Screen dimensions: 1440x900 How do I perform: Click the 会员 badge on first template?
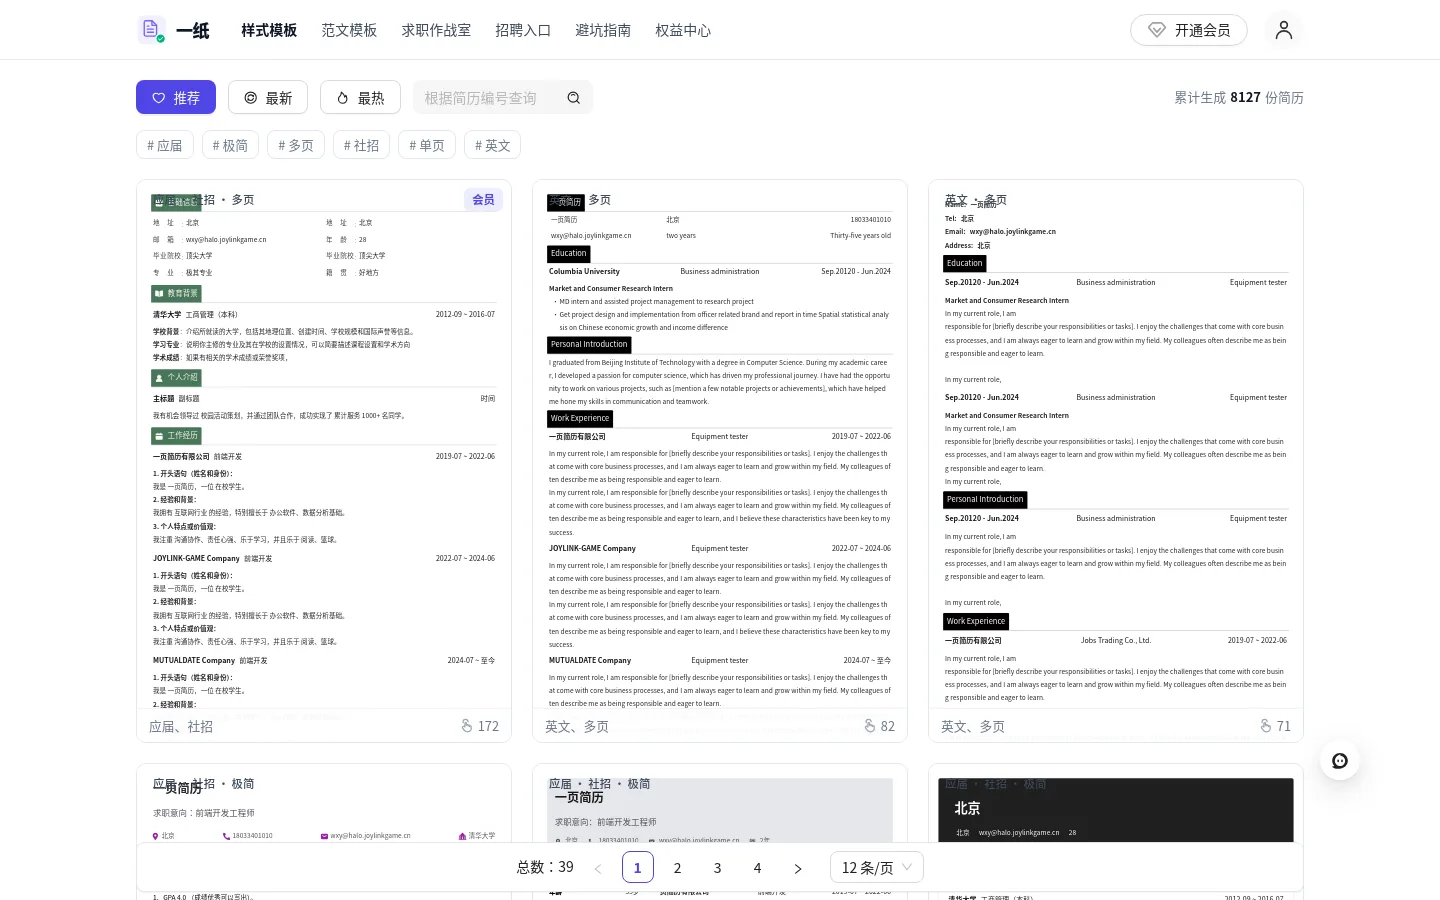[x=484, y=199]
